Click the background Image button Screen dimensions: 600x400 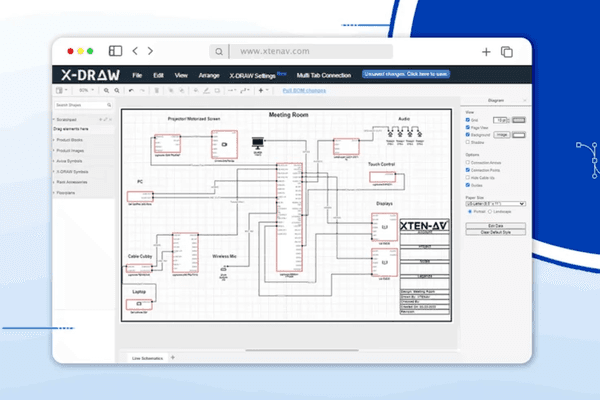[502, 135]
